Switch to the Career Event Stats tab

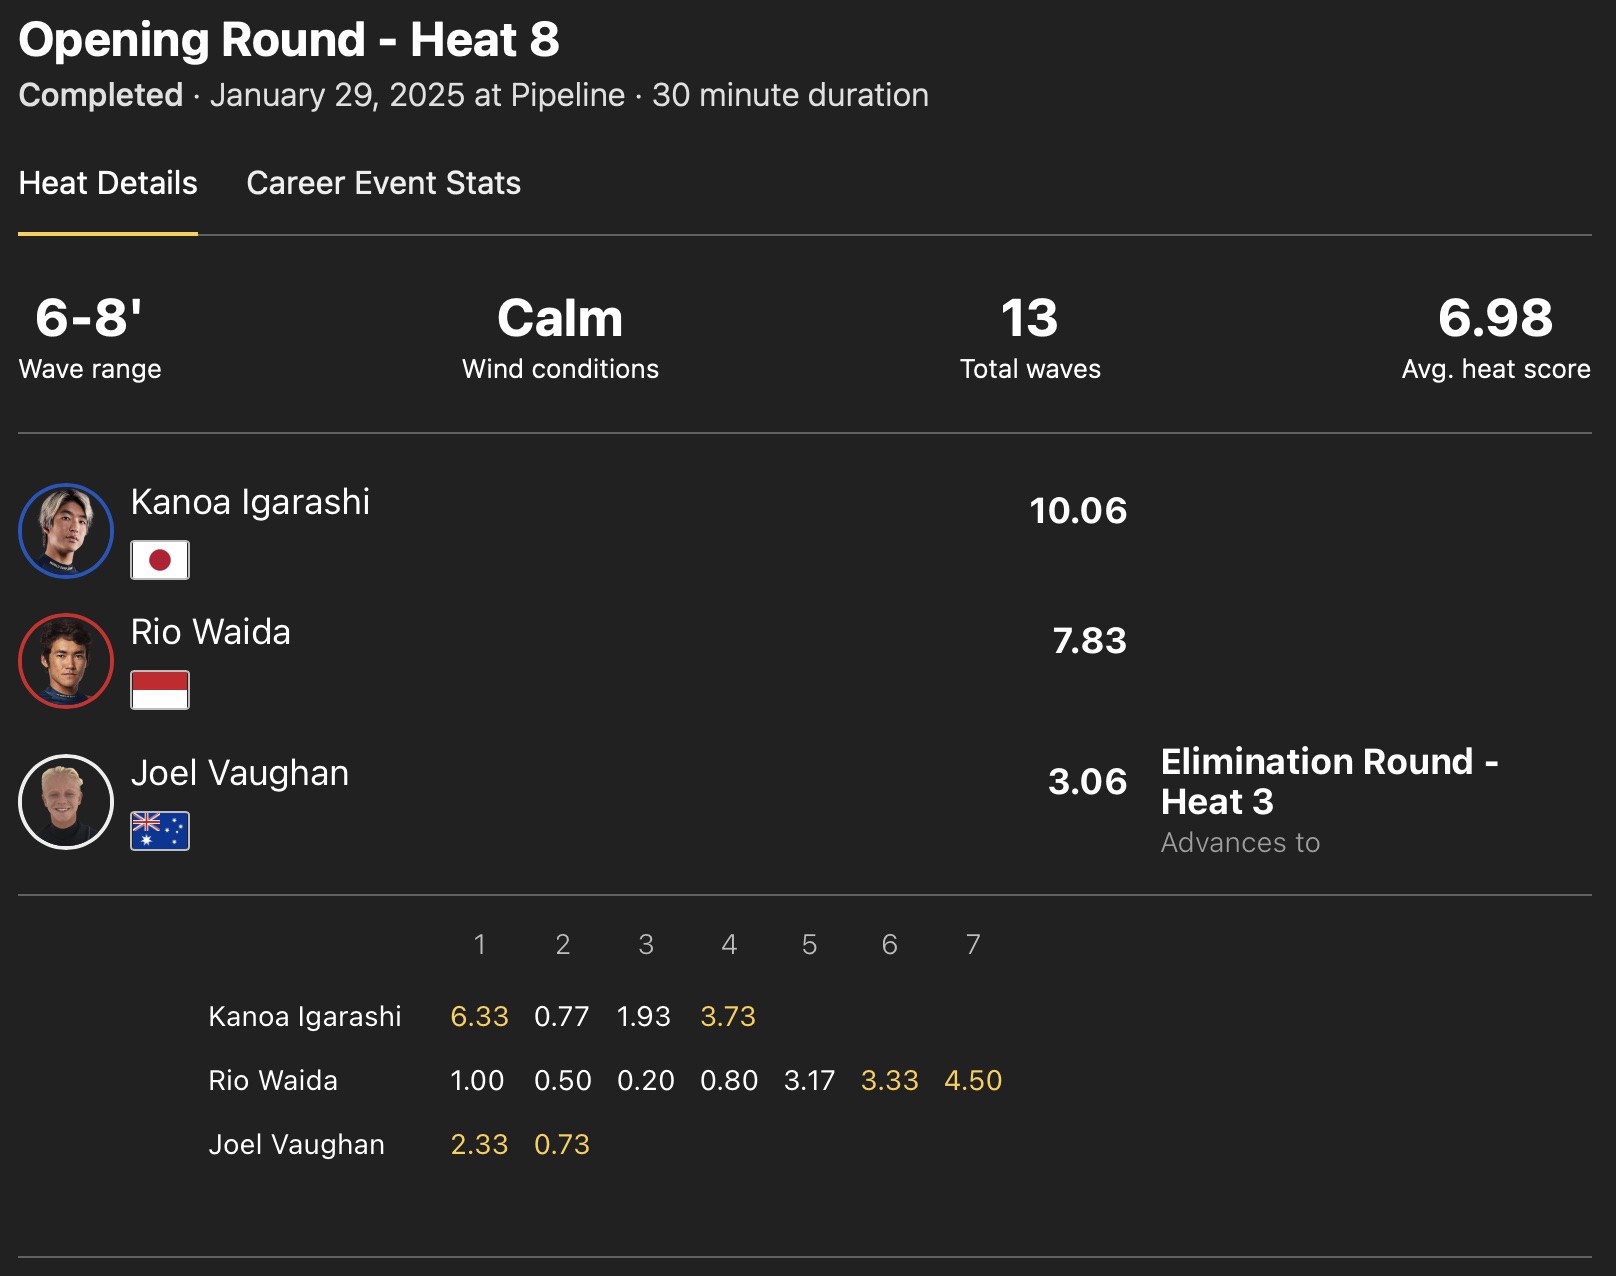point(383,184)
